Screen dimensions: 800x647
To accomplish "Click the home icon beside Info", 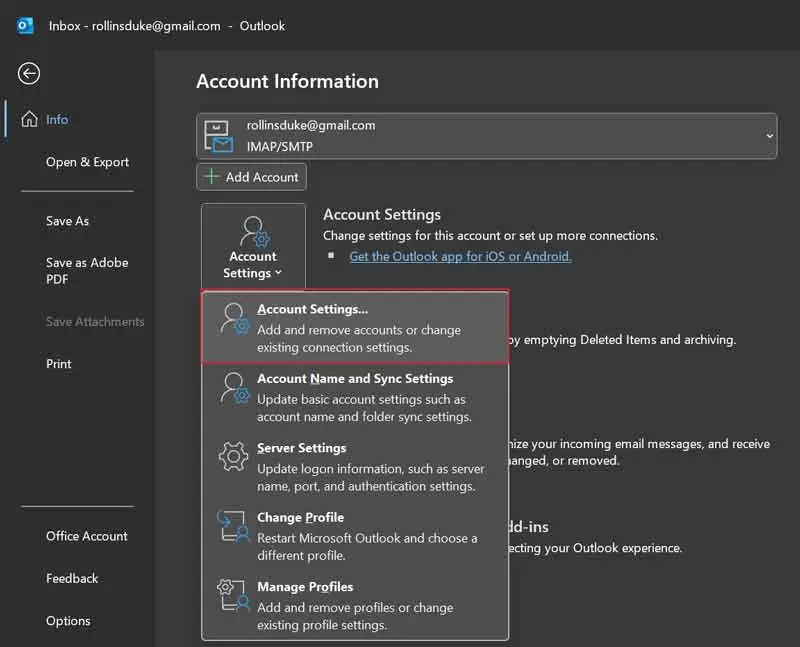I will (29, 118).
